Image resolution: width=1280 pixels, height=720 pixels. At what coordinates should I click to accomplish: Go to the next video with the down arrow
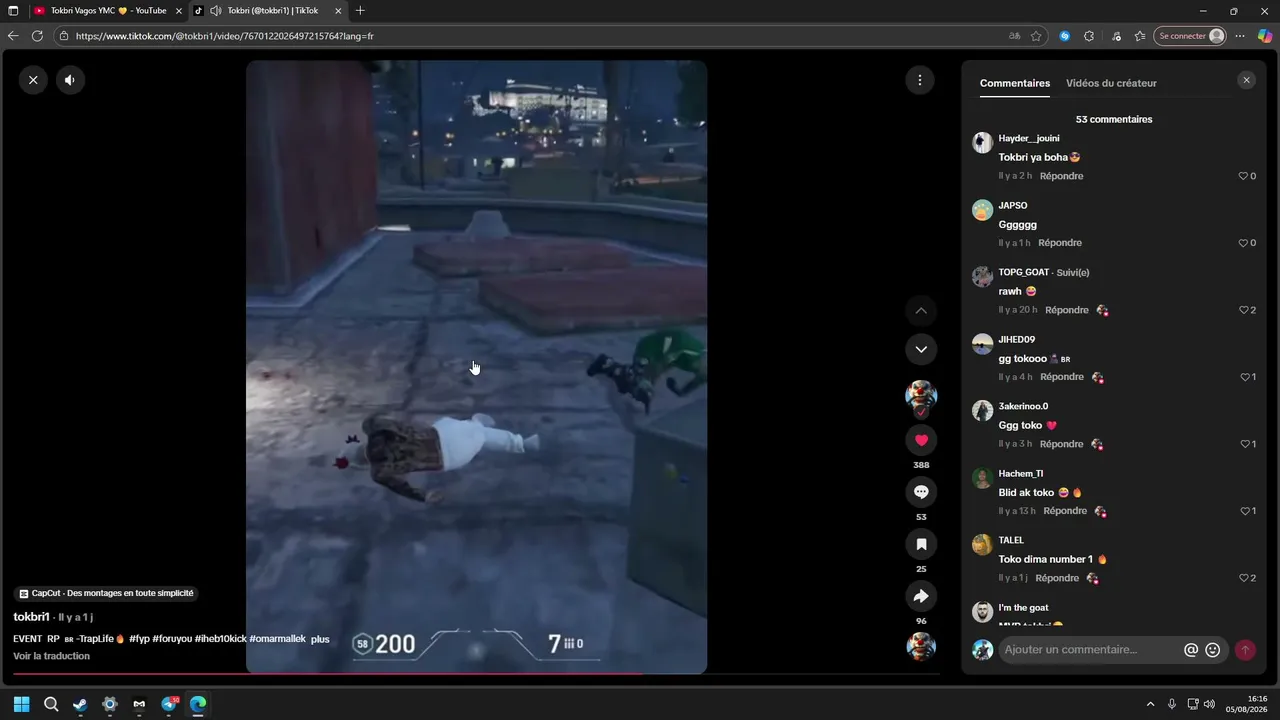921,349
